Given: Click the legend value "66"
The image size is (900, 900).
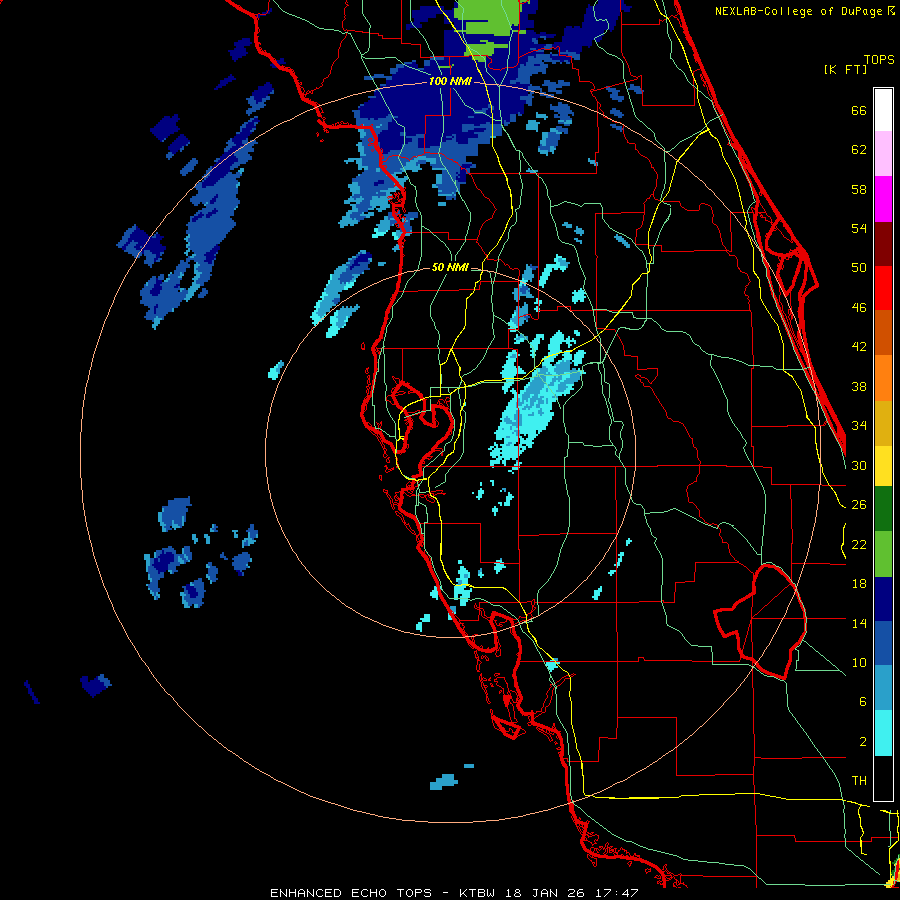Looking at the screenshot, I should point(859,110).
